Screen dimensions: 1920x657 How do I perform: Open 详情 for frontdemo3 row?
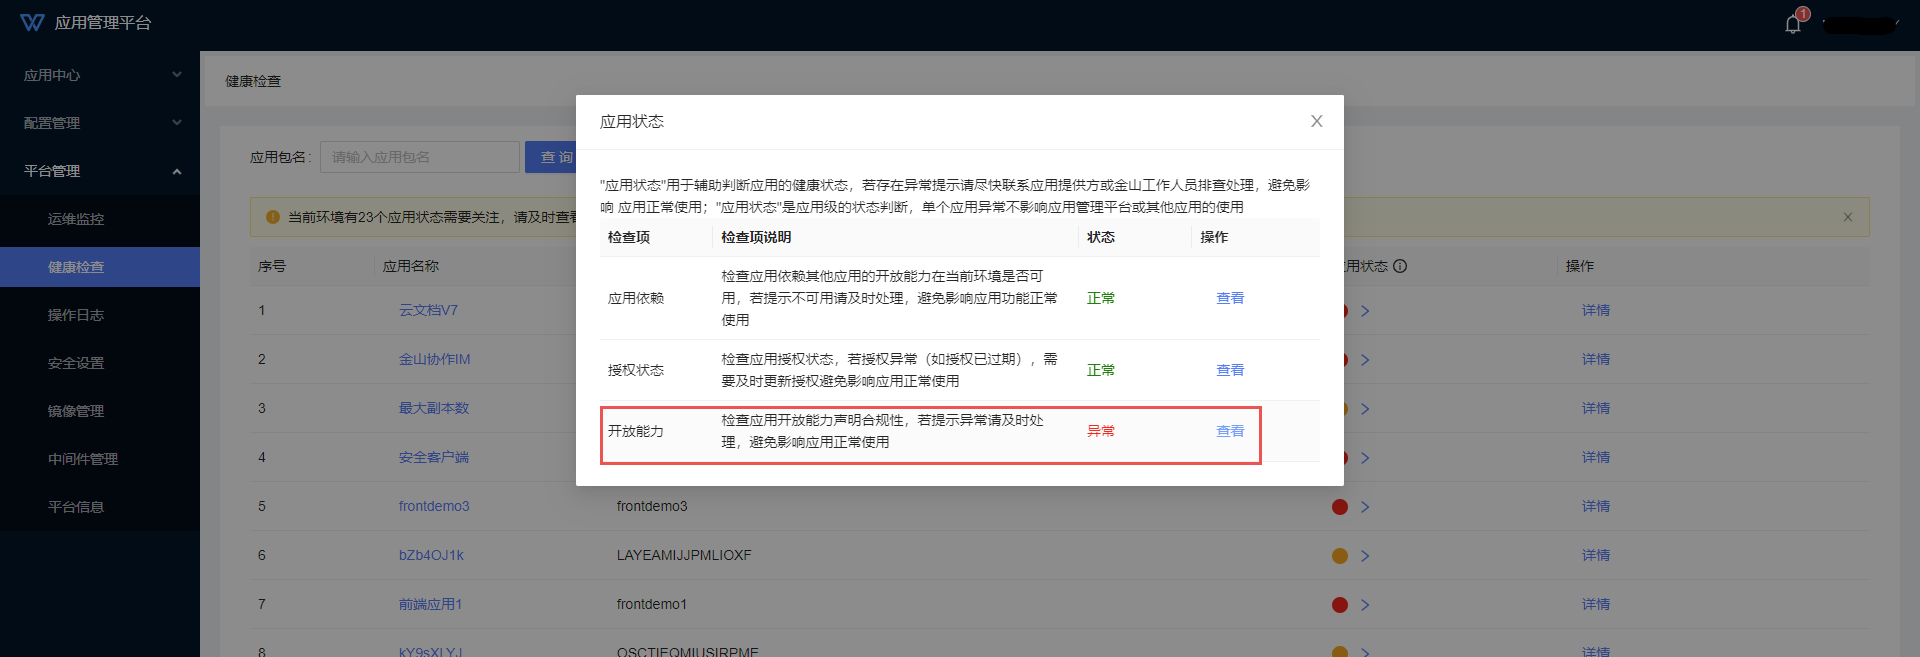[1595, 507]
